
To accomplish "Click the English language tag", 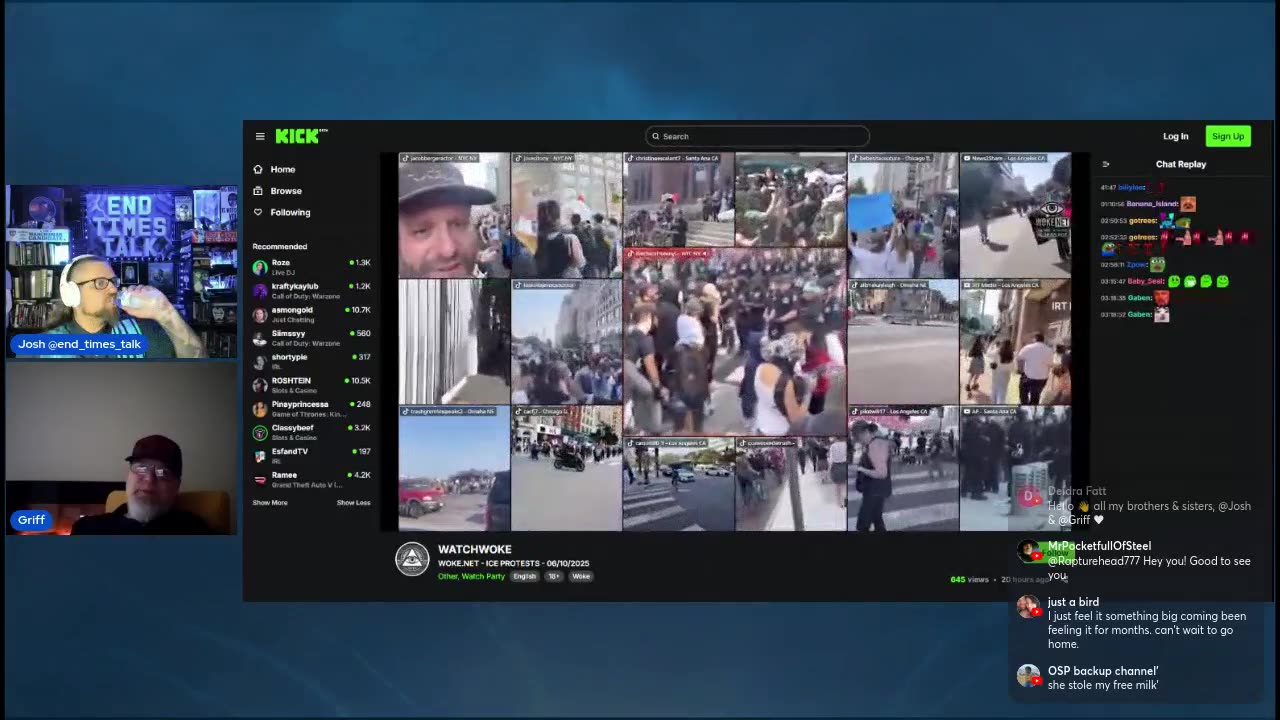I will pyautogui.click(x=525, y=576).
